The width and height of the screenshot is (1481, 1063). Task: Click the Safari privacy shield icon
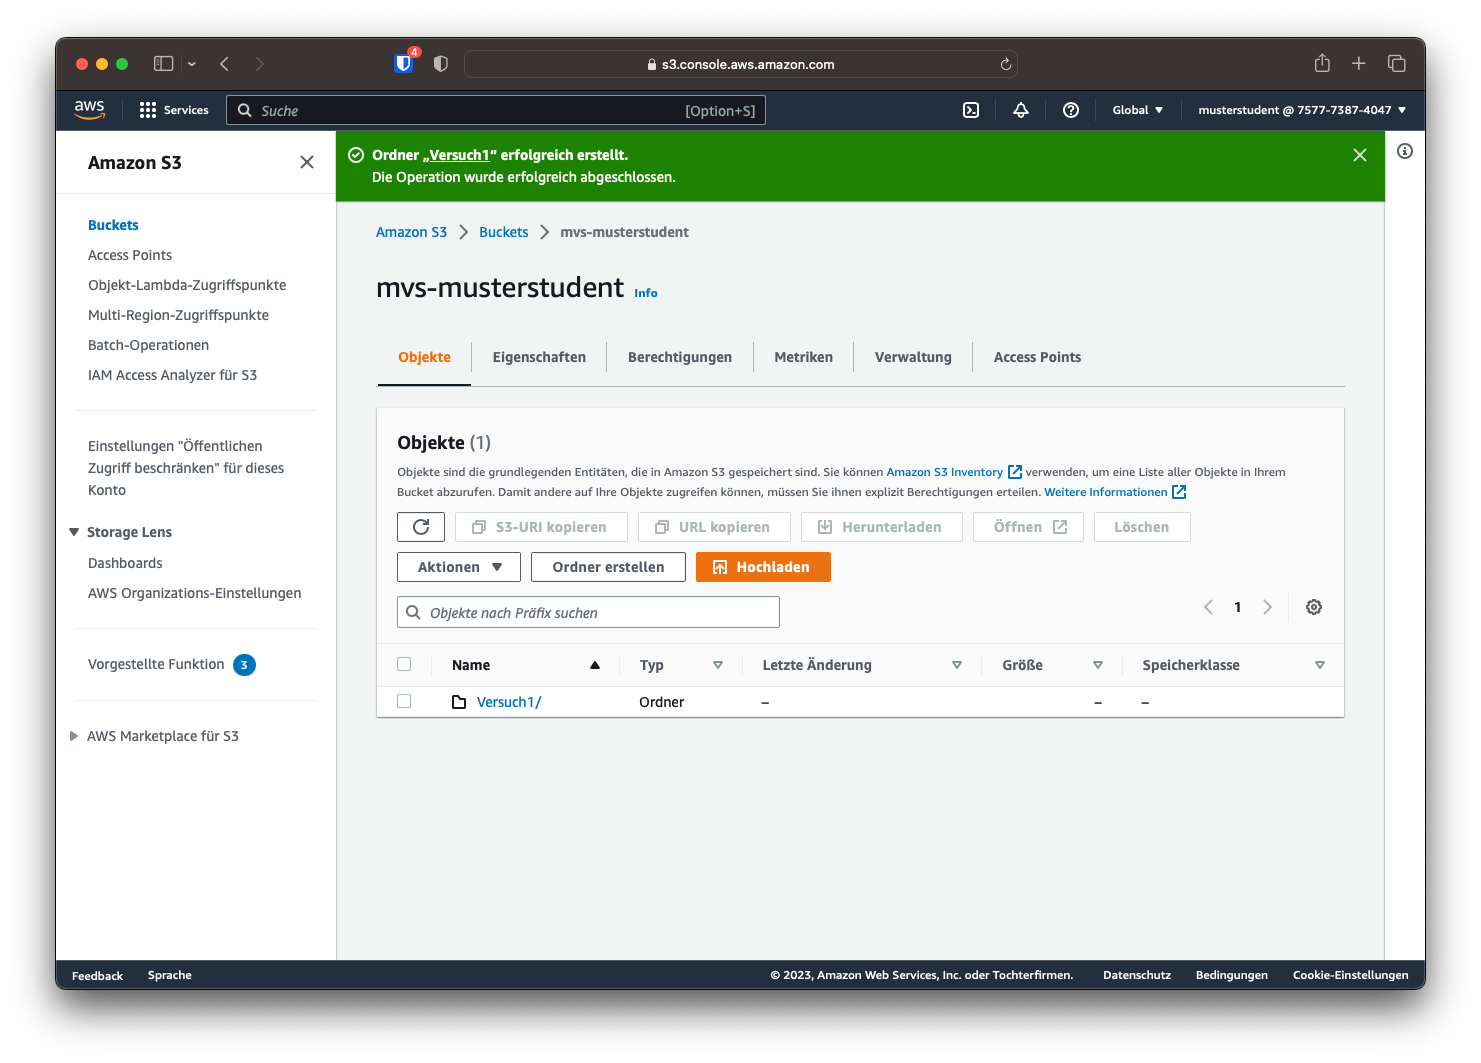pyautogui.click(x=440, y=64)
